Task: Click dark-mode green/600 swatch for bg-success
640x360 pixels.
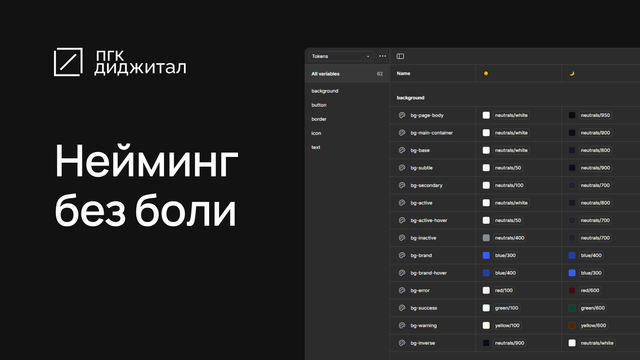Action: [x=572, y=308]
